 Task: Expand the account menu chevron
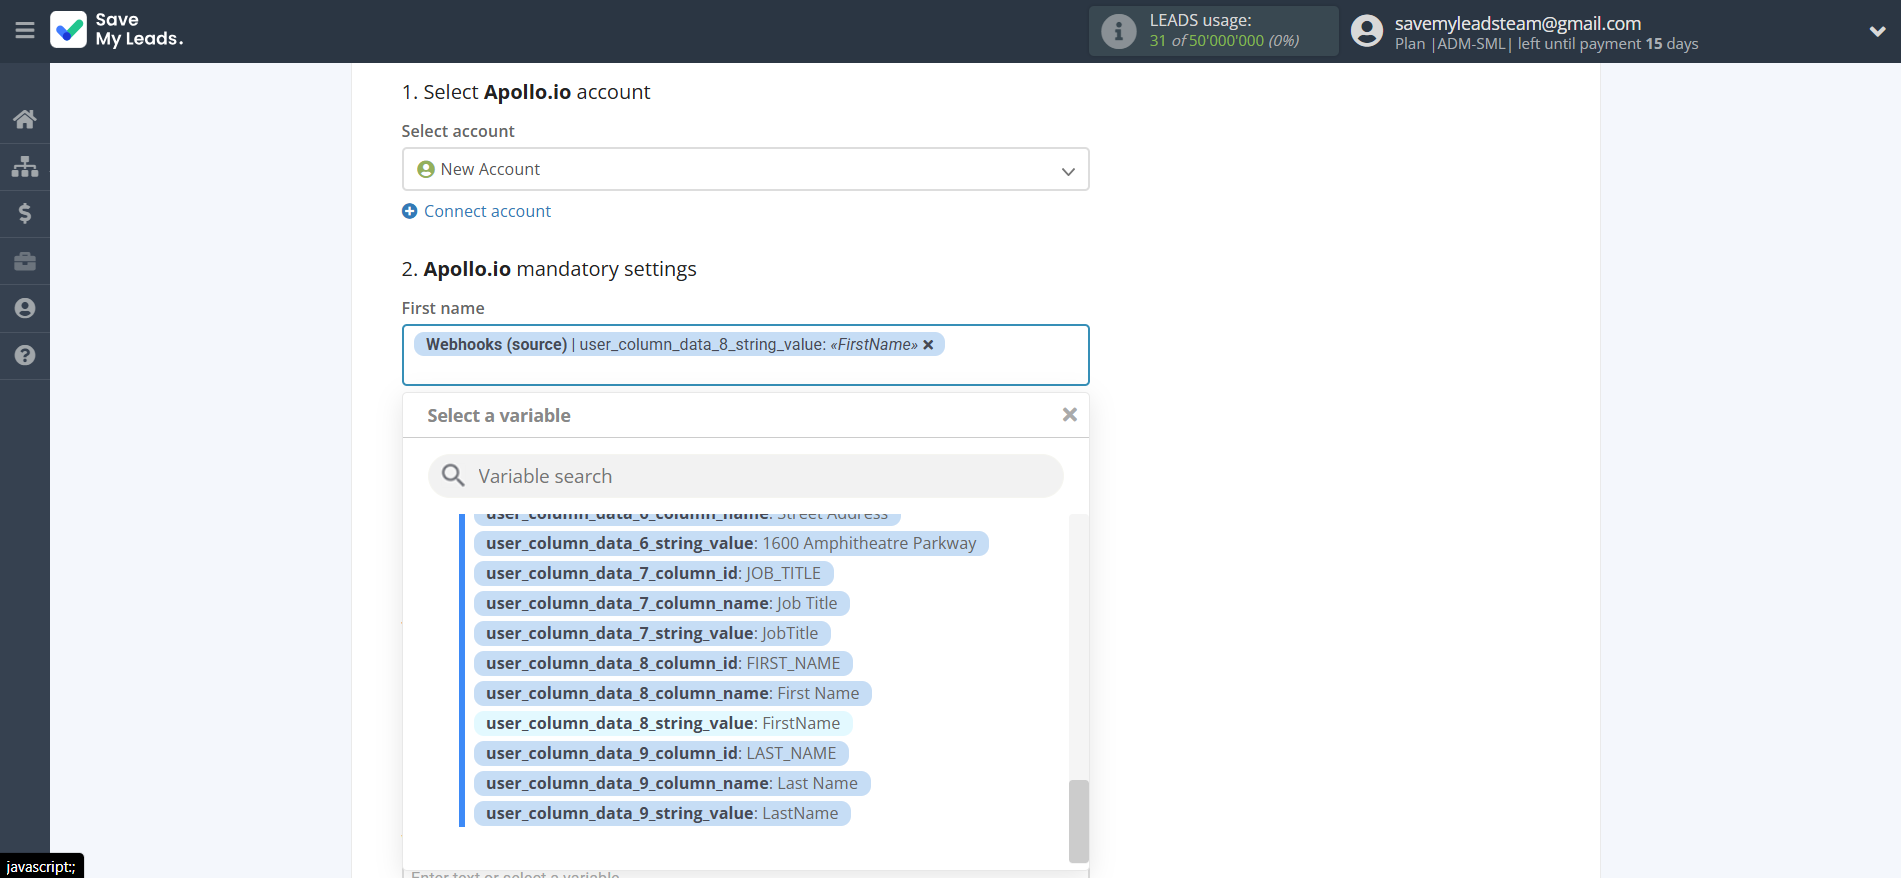point(1877,31)
